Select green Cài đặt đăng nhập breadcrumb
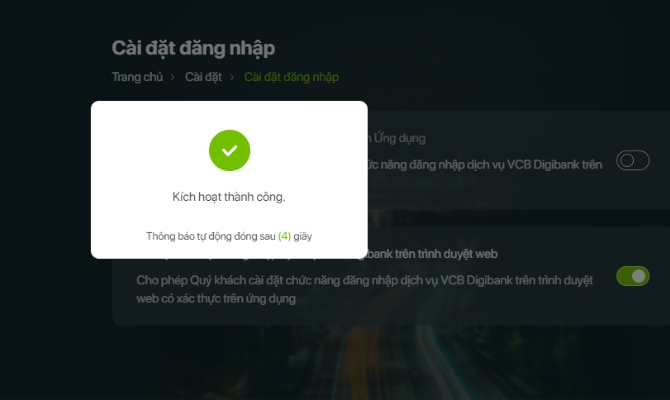 click(x=291, y=77)
